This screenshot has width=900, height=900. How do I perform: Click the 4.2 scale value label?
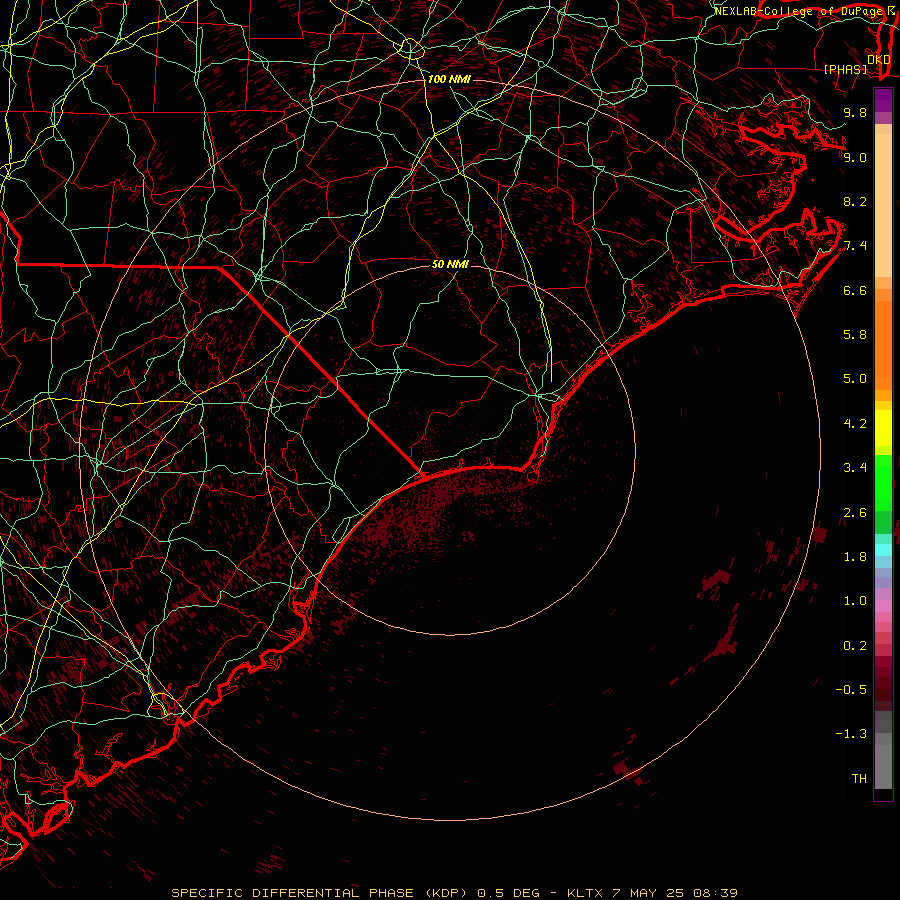click(855, 424)
